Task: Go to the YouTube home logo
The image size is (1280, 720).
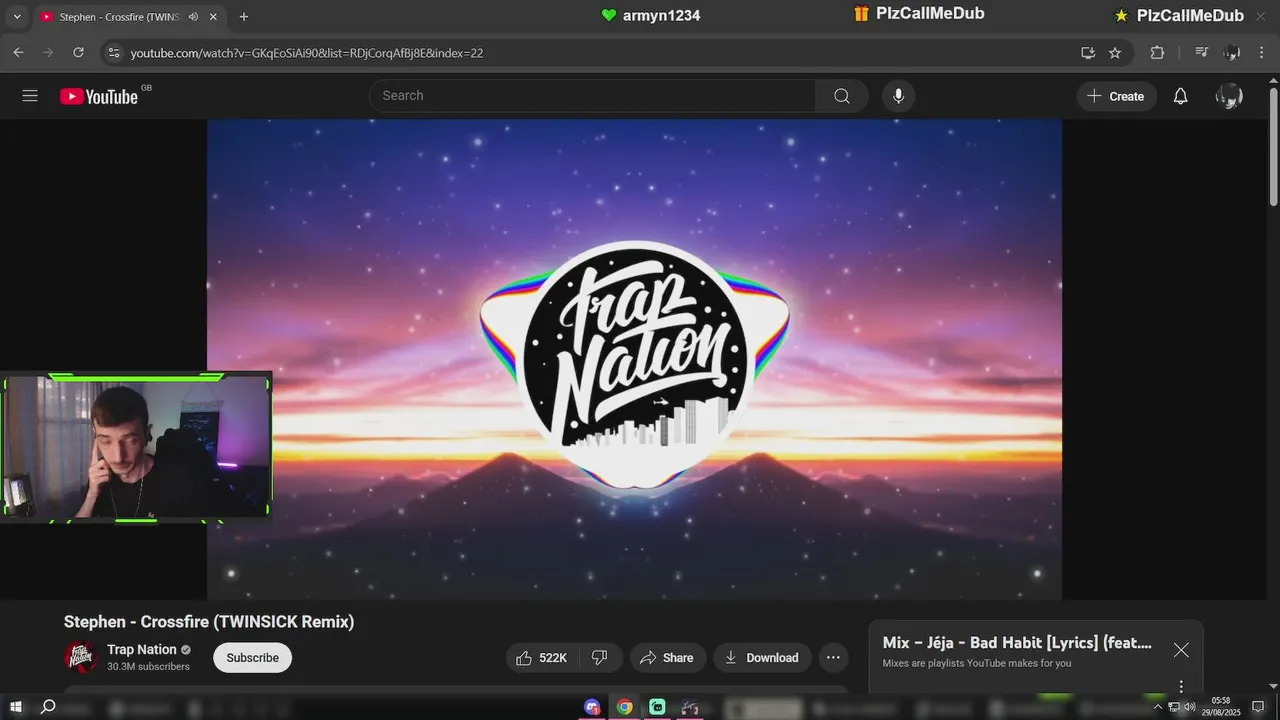Action: point(99,96)
